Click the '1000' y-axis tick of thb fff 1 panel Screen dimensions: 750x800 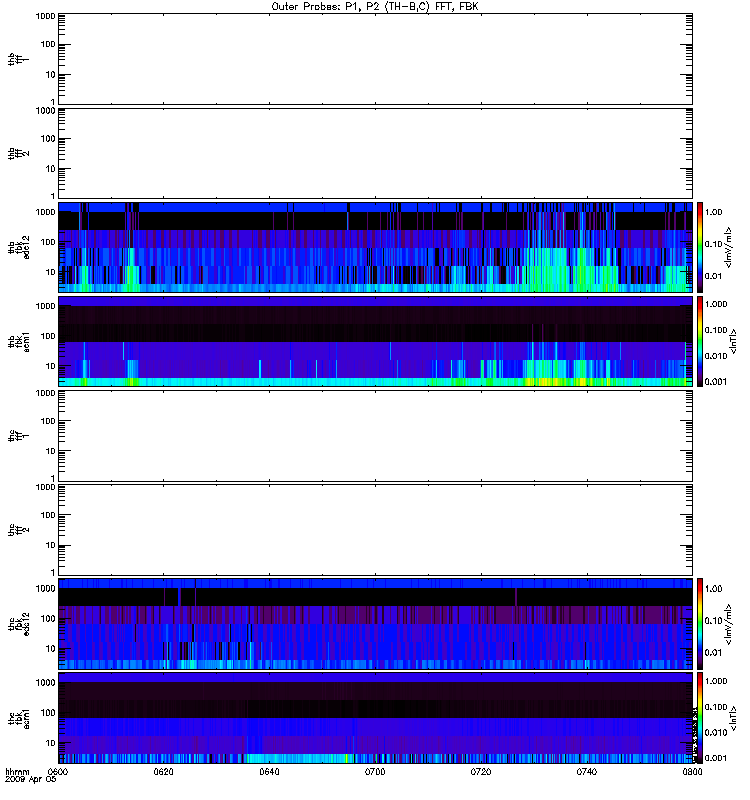45,16
